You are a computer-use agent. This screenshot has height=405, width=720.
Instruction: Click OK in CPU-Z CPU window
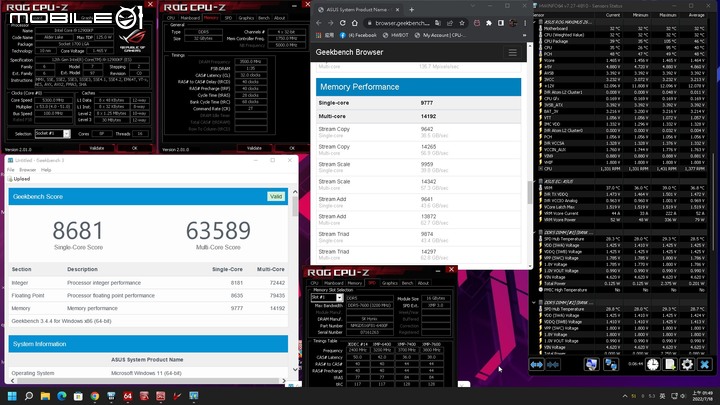[x=135, y=148]
